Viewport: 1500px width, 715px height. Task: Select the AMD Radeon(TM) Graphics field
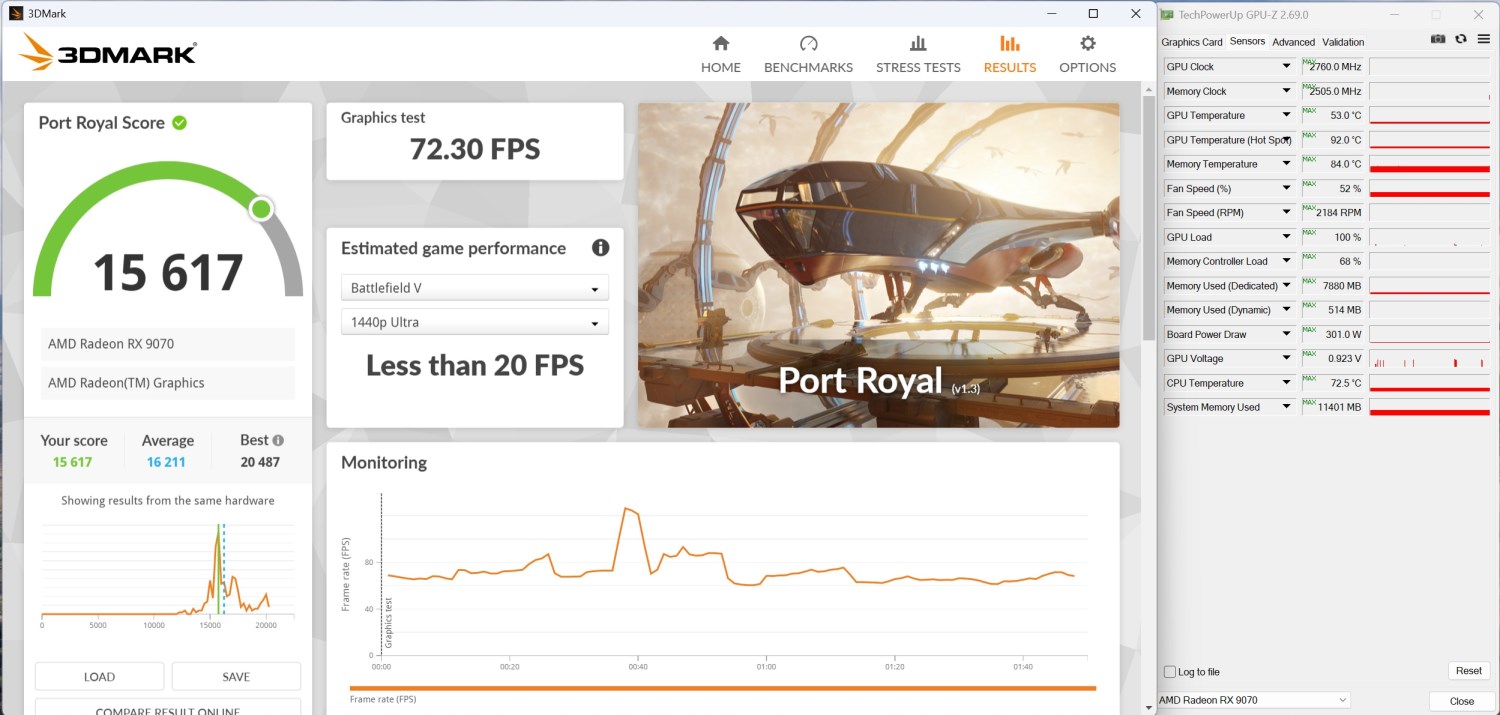pos(168,383)
